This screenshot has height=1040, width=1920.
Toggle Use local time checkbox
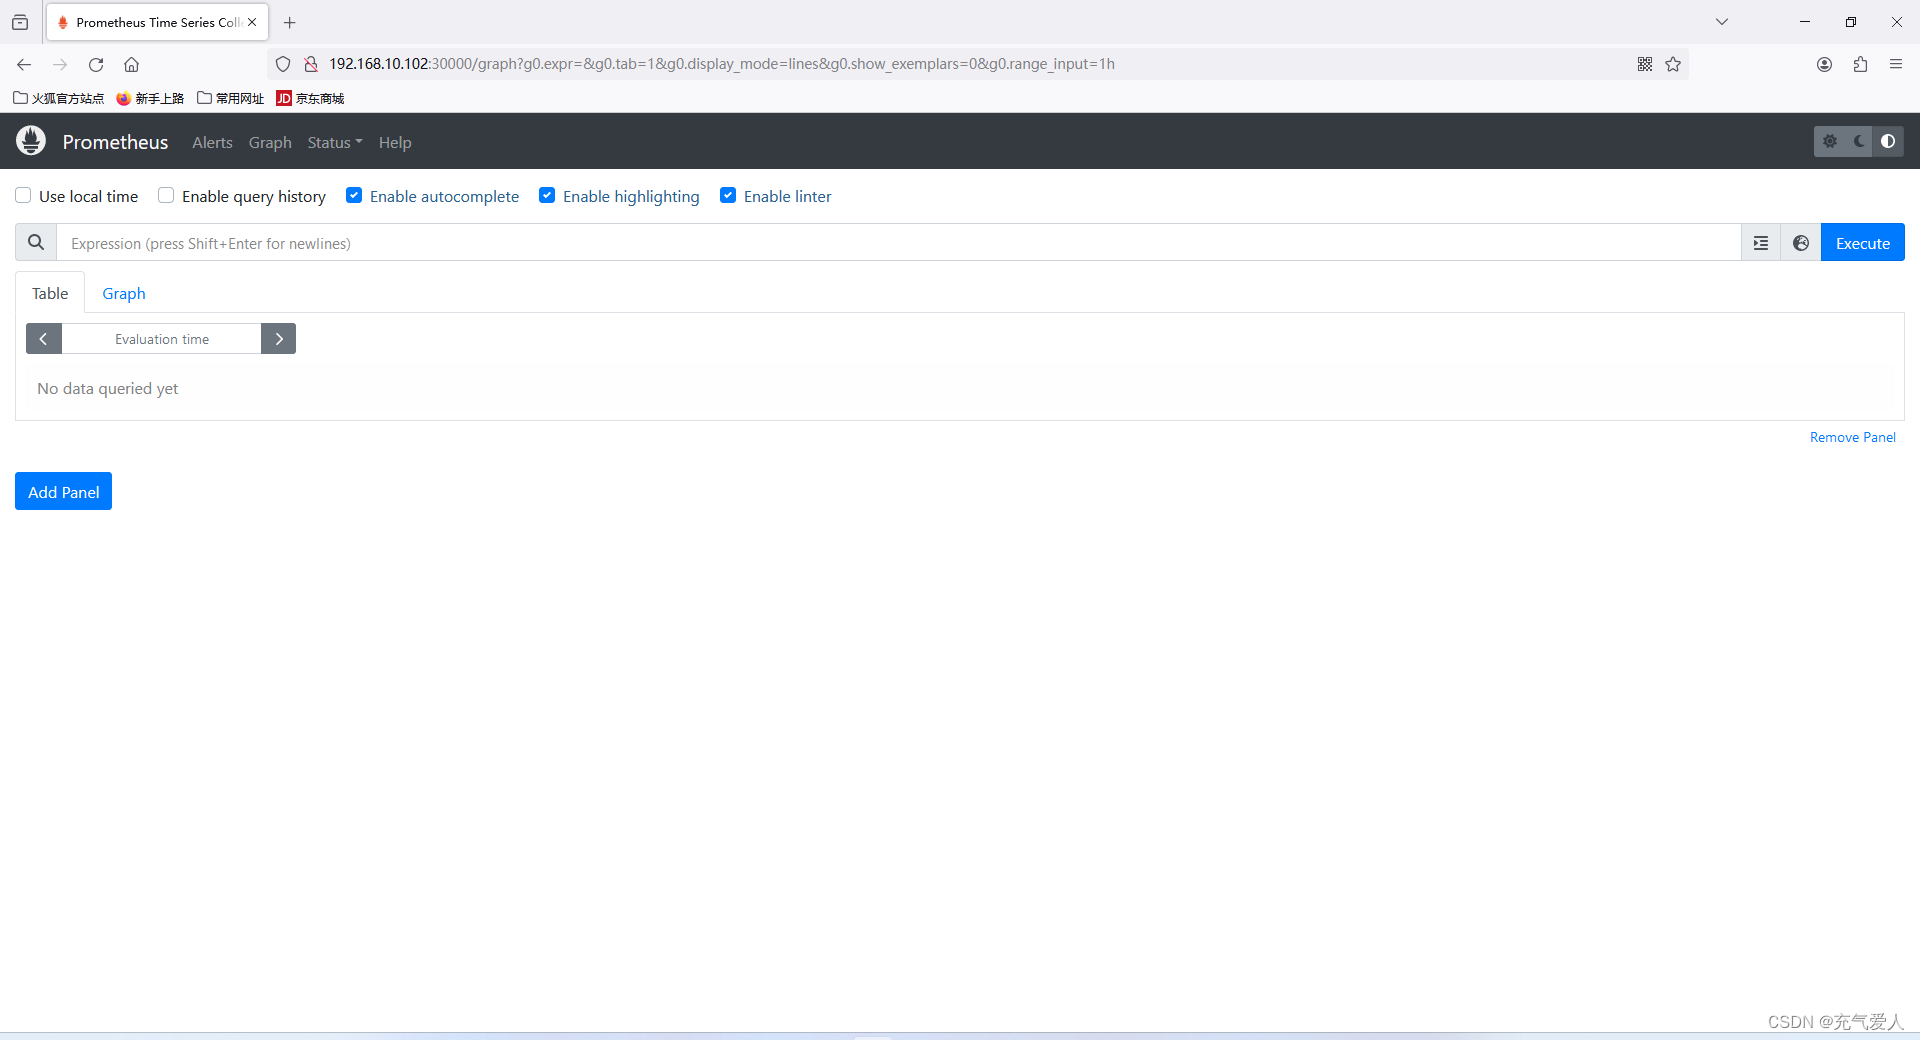(x=23, y=196)
